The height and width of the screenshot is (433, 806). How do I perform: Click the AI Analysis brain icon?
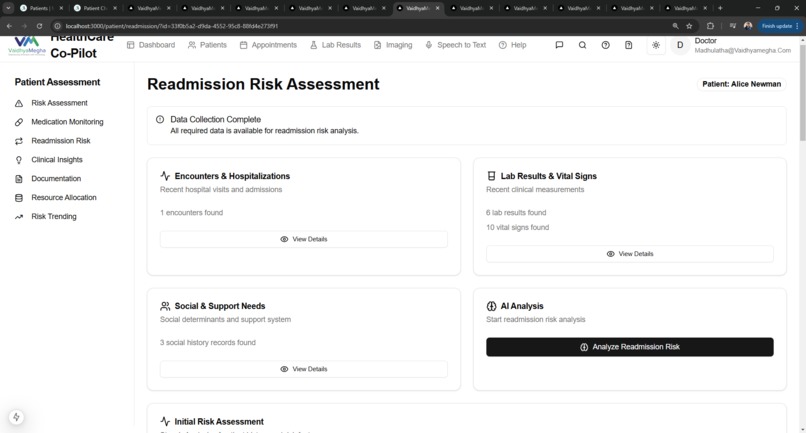pyautogui.click(x=491, y=306)
